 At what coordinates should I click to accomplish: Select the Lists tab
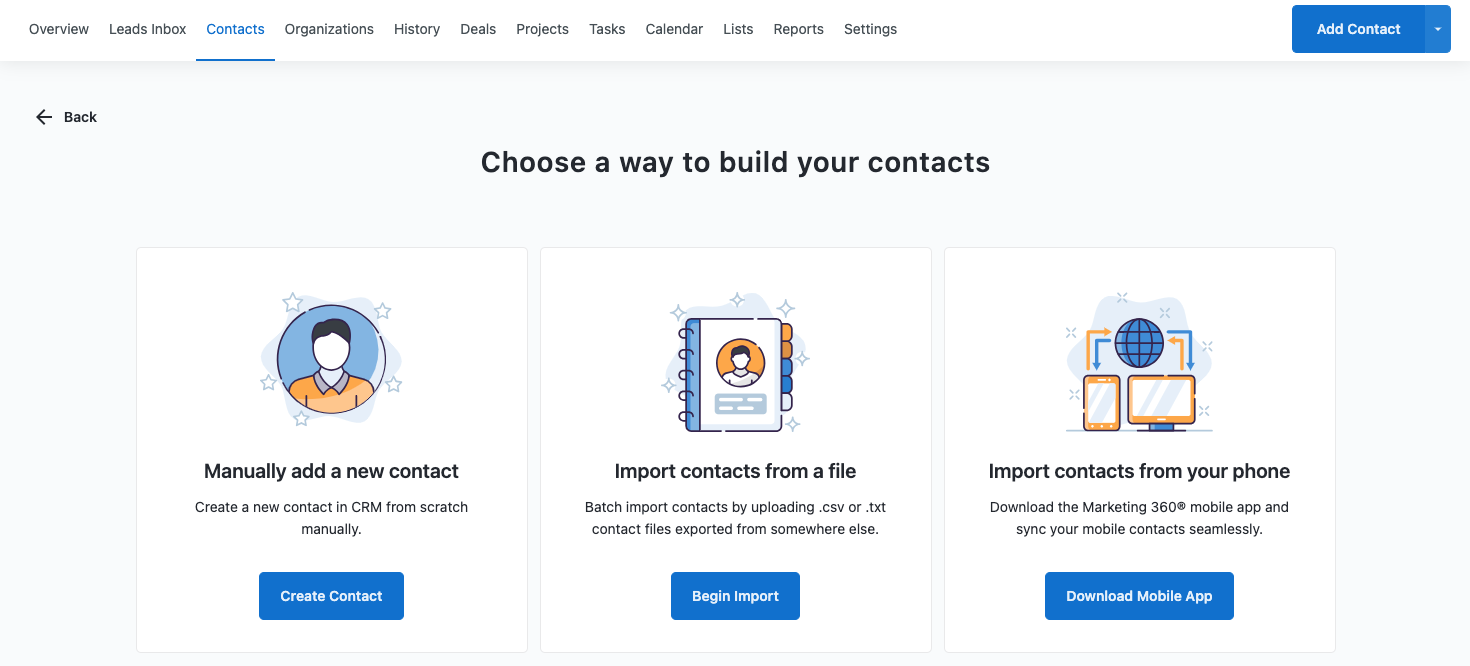738,29
